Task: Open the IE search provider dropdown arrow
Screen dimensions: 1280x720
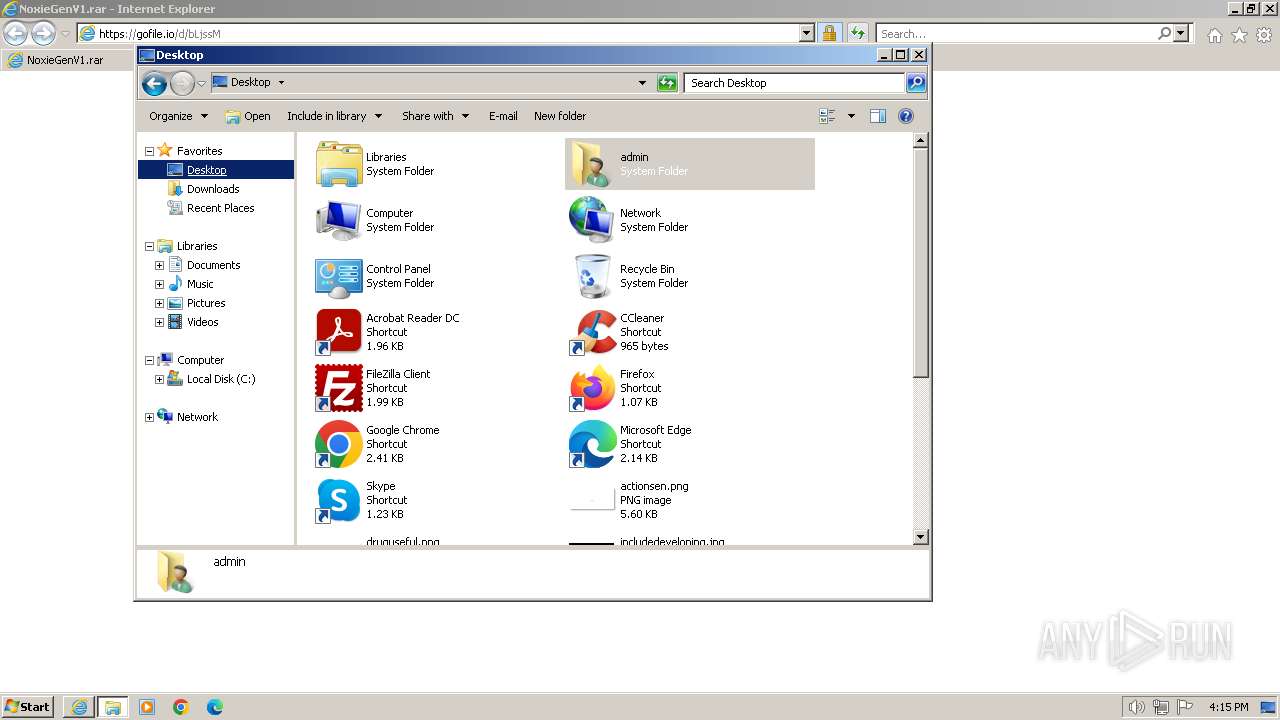Action: click(x=1182, y=33)
